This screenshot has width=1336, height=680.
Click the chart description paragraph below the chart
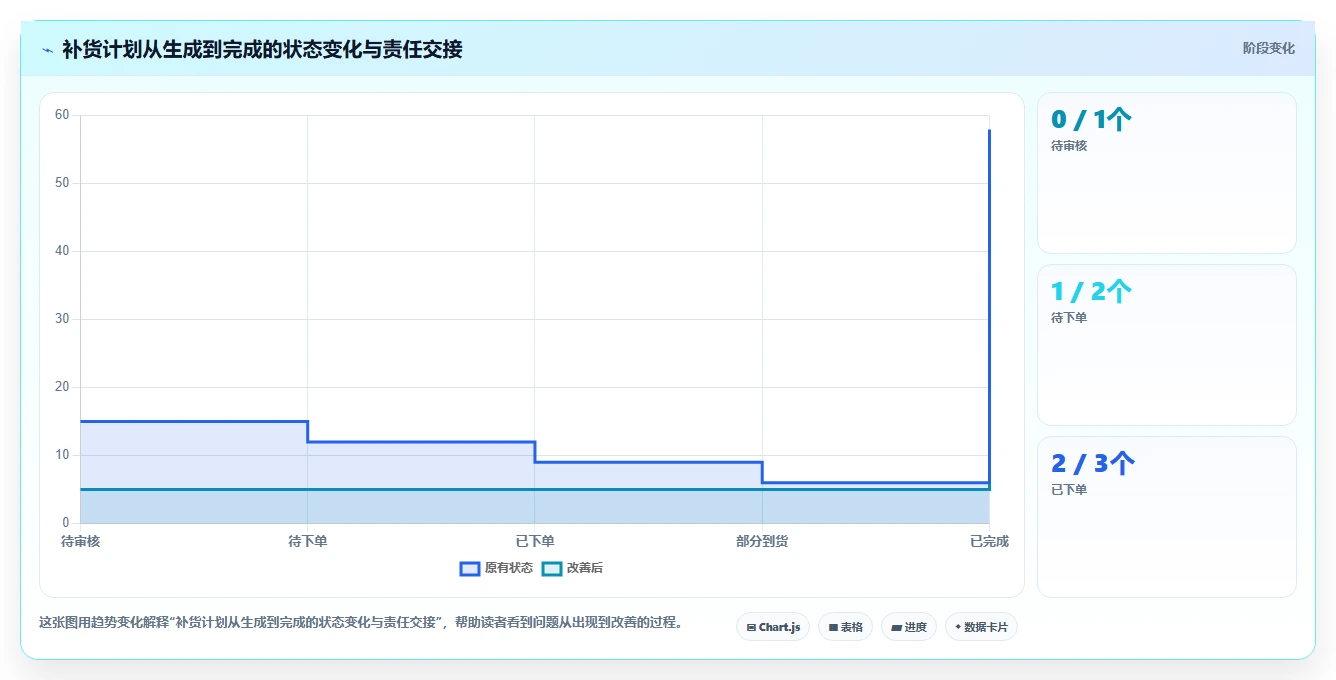(364, 622)
